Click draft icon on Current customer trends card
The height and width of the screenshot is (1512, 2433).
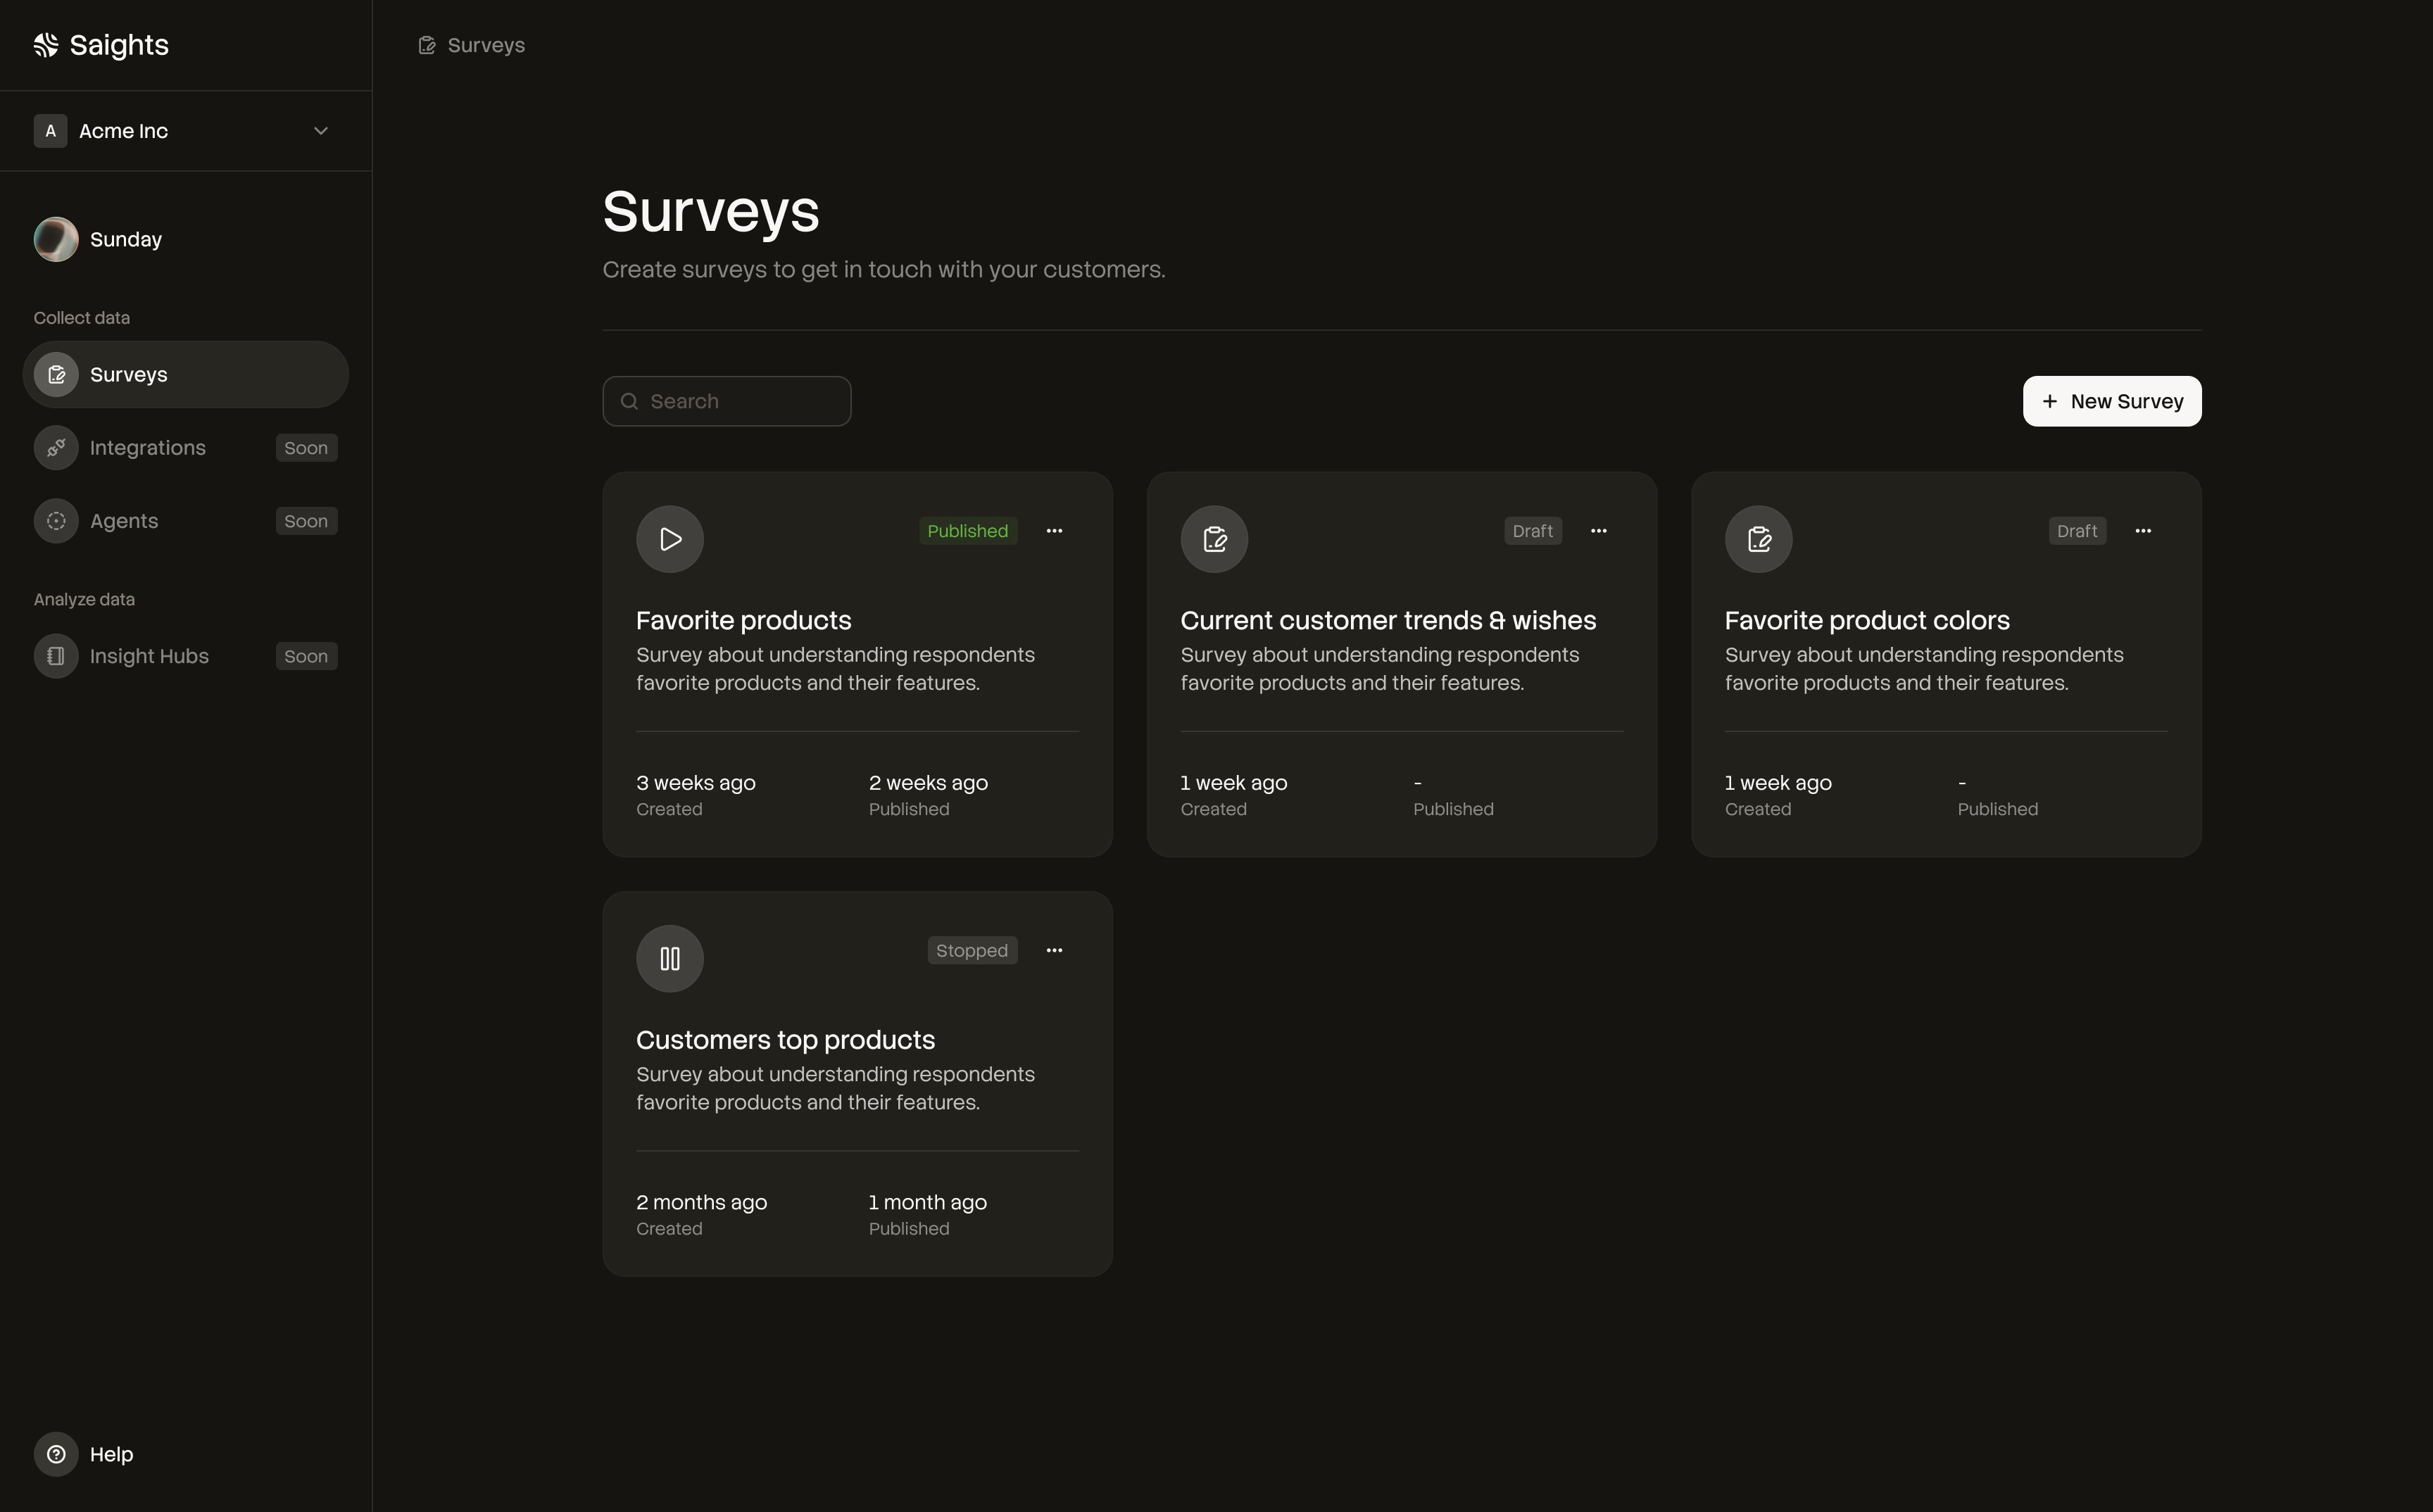click(x=1214, y=539)
